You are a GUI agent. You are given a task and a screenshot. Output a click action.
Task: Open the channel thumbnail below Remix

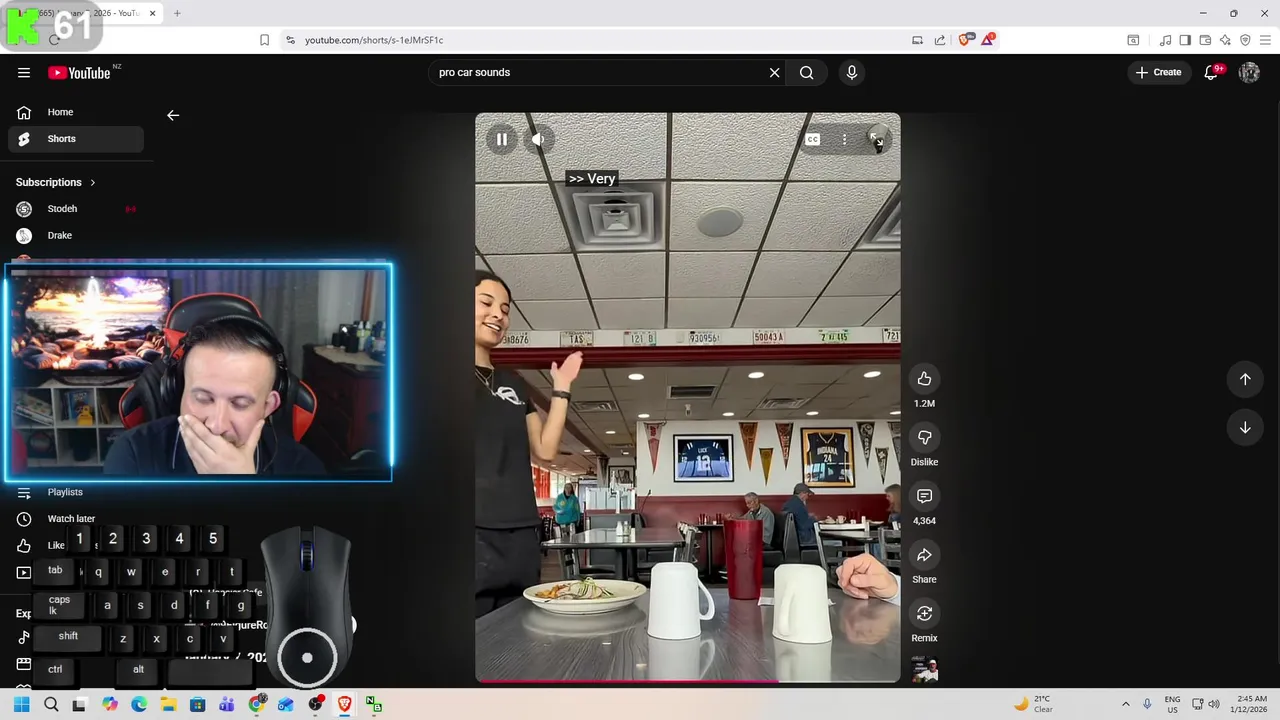(x=925, y=670)
